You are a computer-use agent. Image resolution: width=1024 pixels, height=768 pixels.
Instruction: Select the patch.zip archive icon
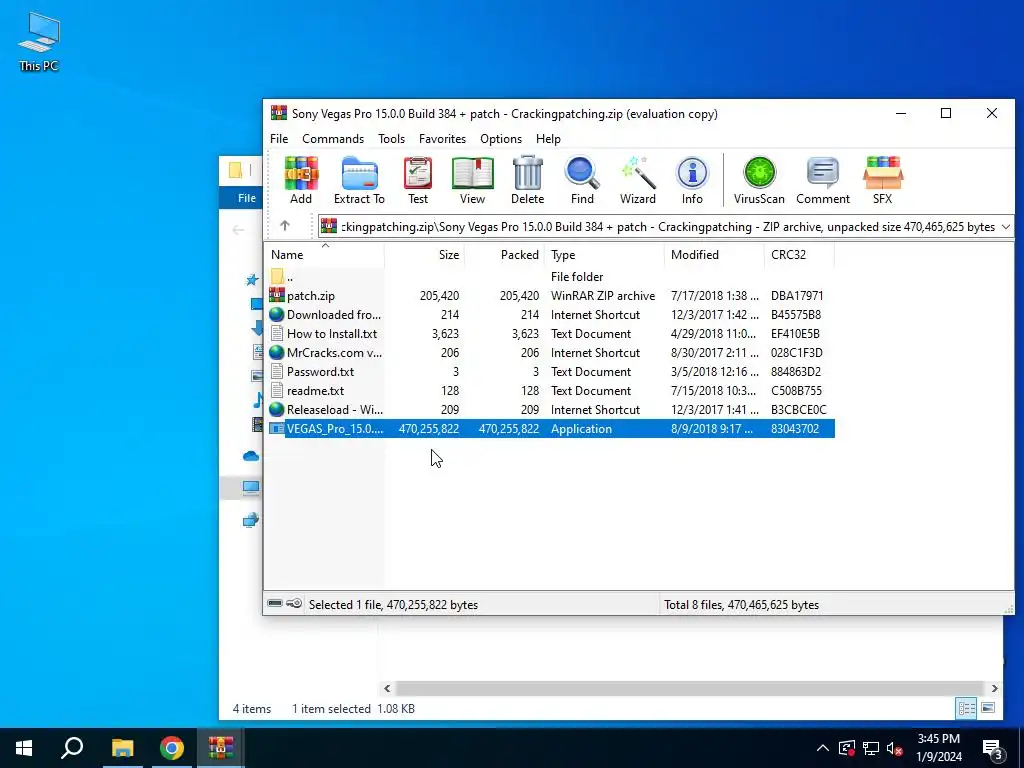click(x=277, y=295)
